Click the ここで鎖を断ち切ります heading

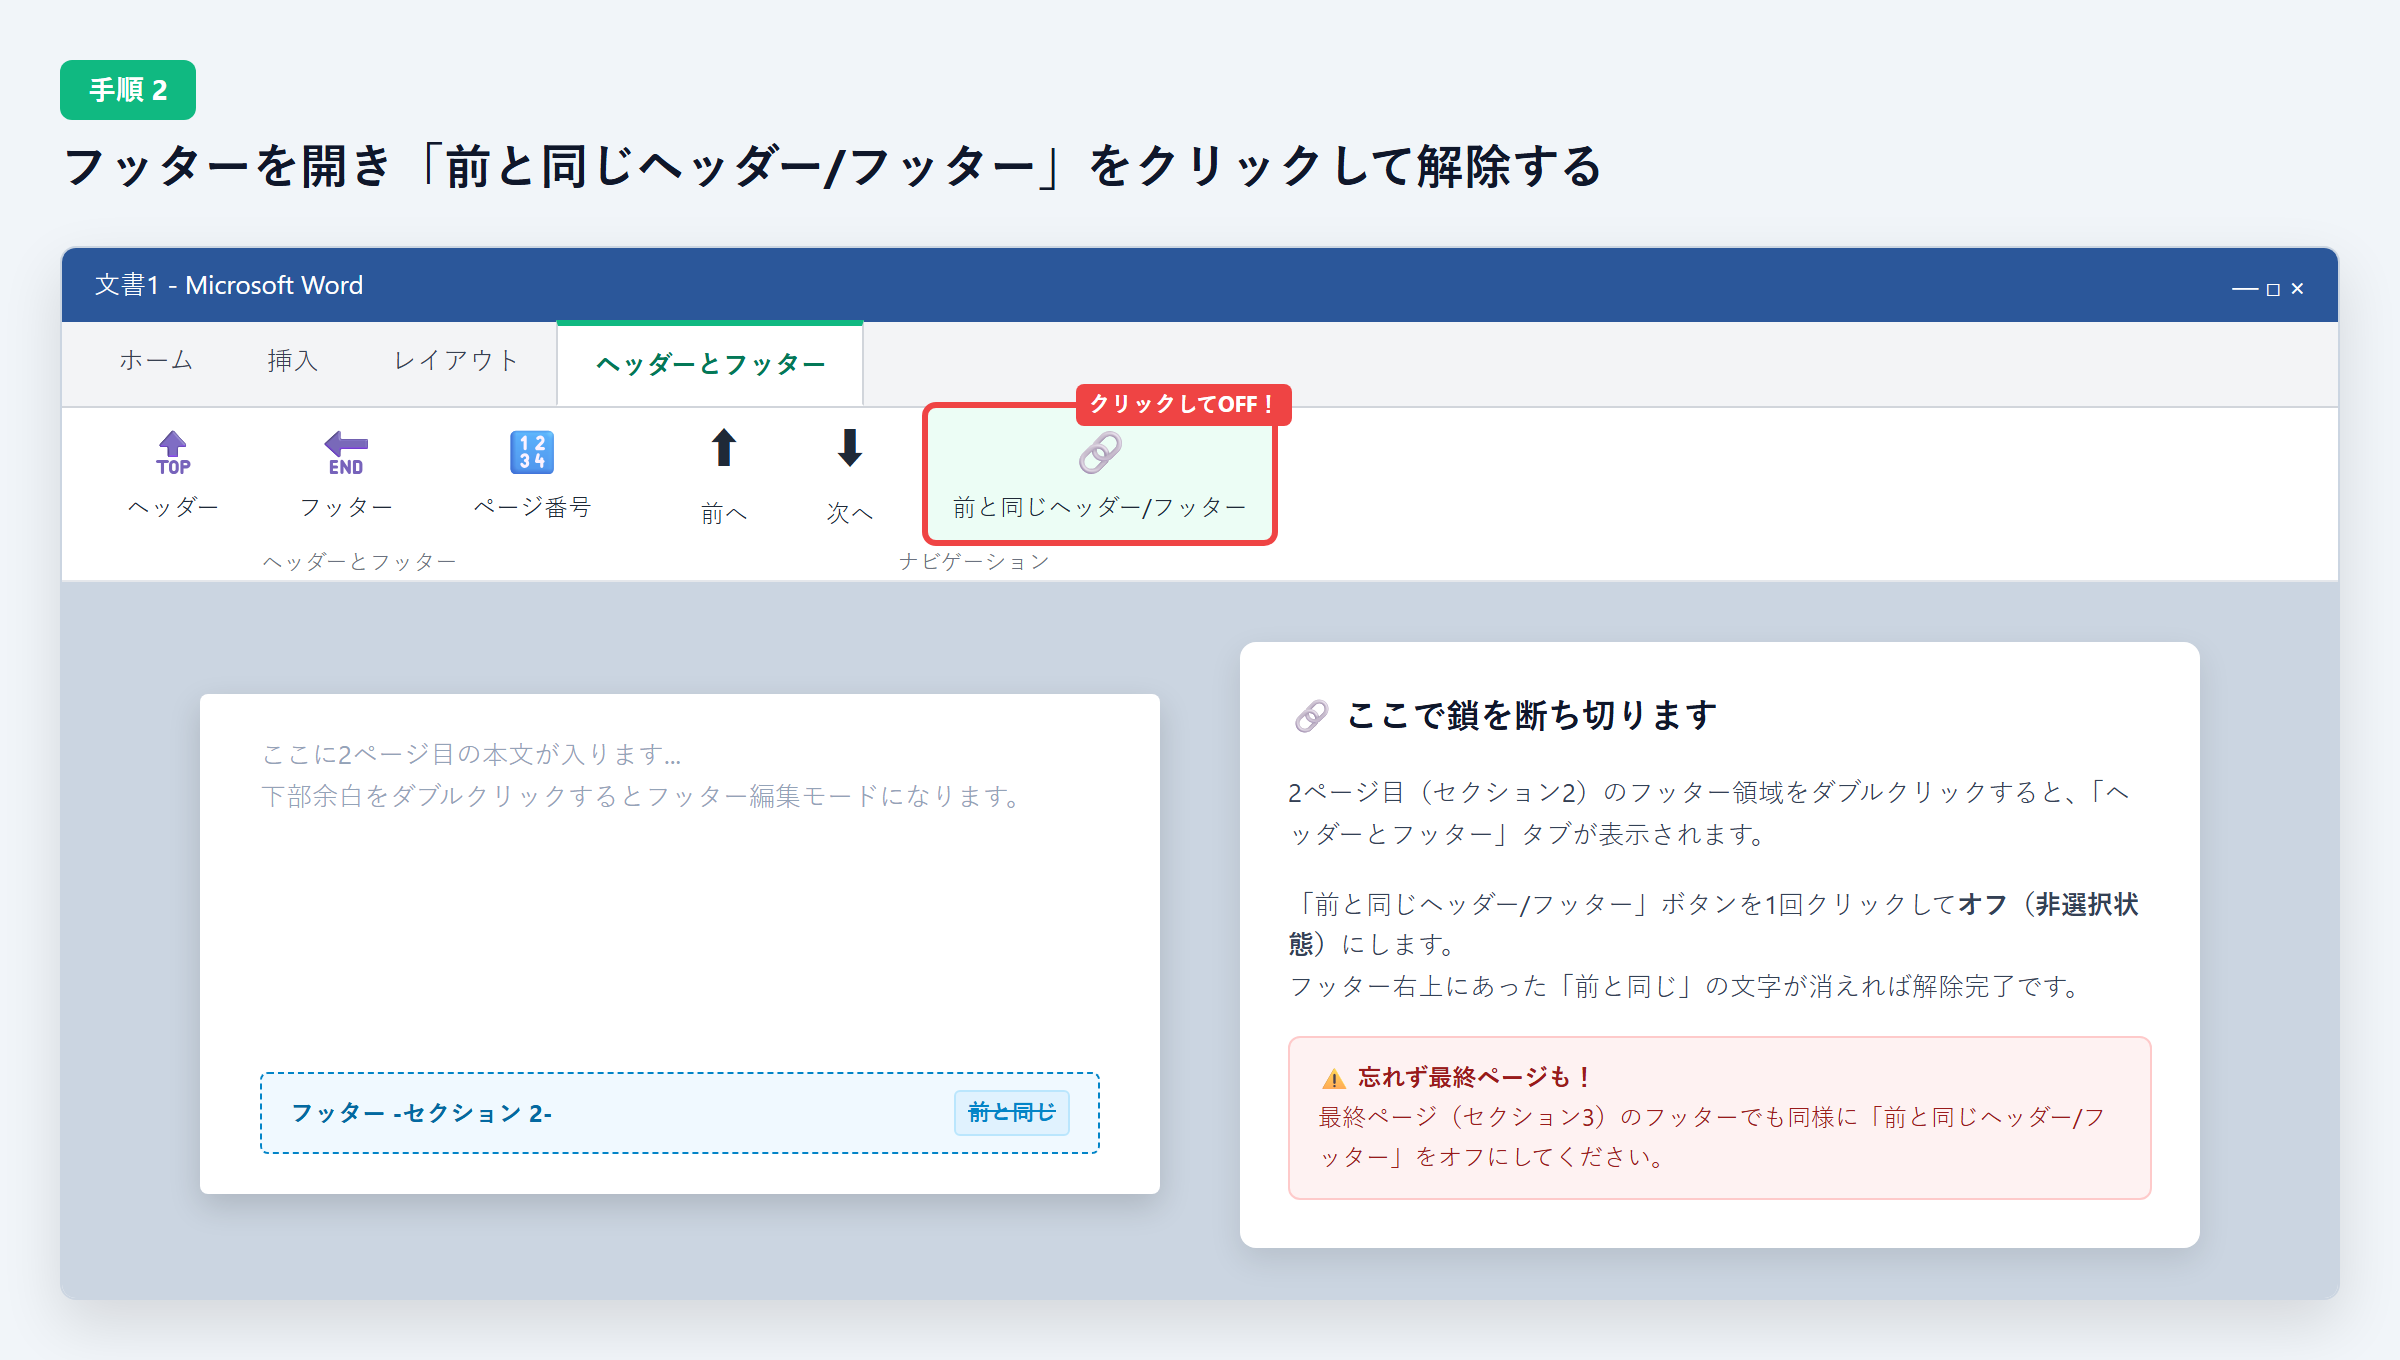[x=1532, y=715]
